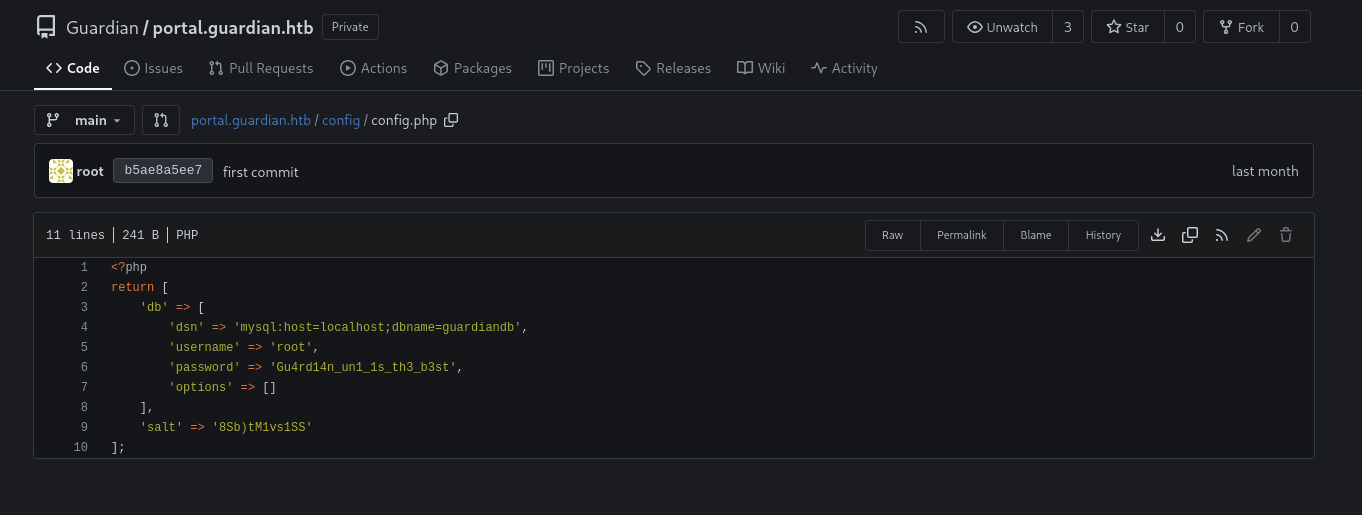Open the Pull Requests tab
Viewport: 1362px width, 515px height.
tap(261, 68)
